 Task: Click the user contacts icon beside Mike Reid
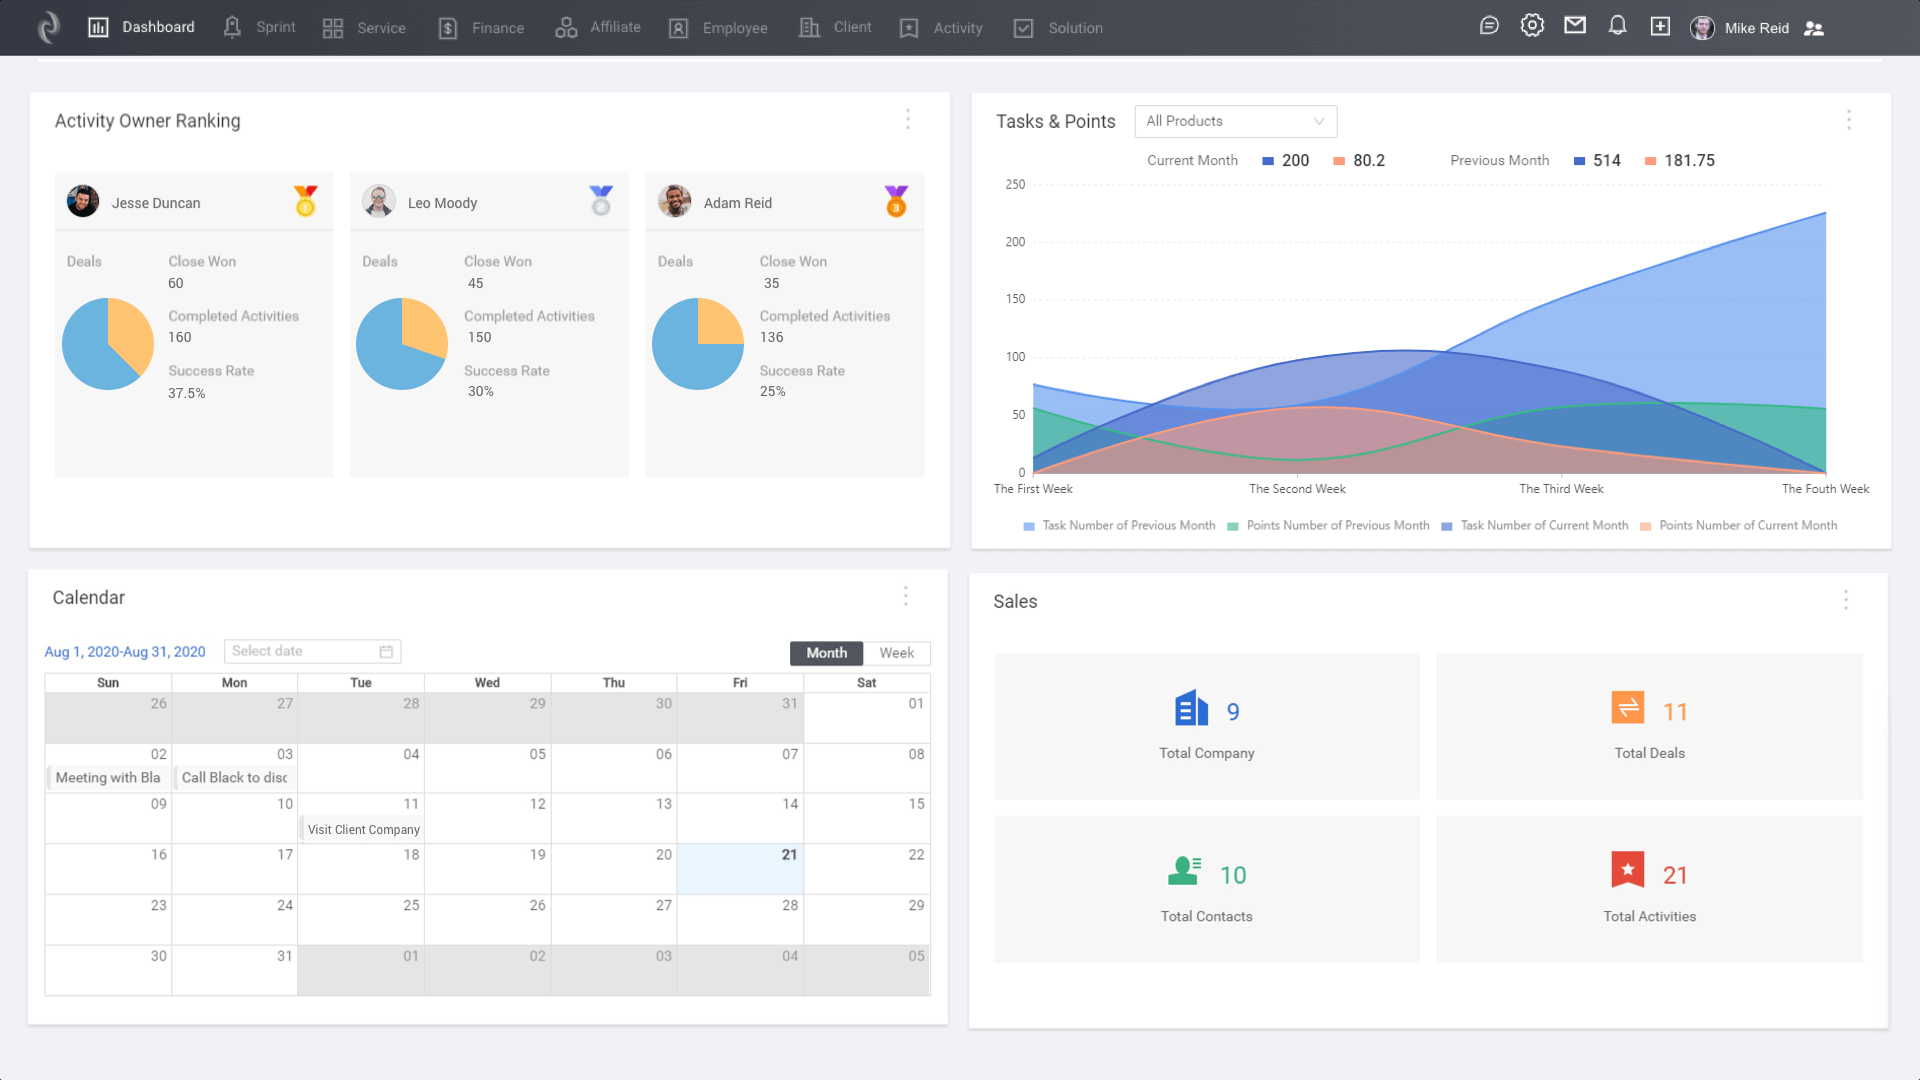point(1814,29)
